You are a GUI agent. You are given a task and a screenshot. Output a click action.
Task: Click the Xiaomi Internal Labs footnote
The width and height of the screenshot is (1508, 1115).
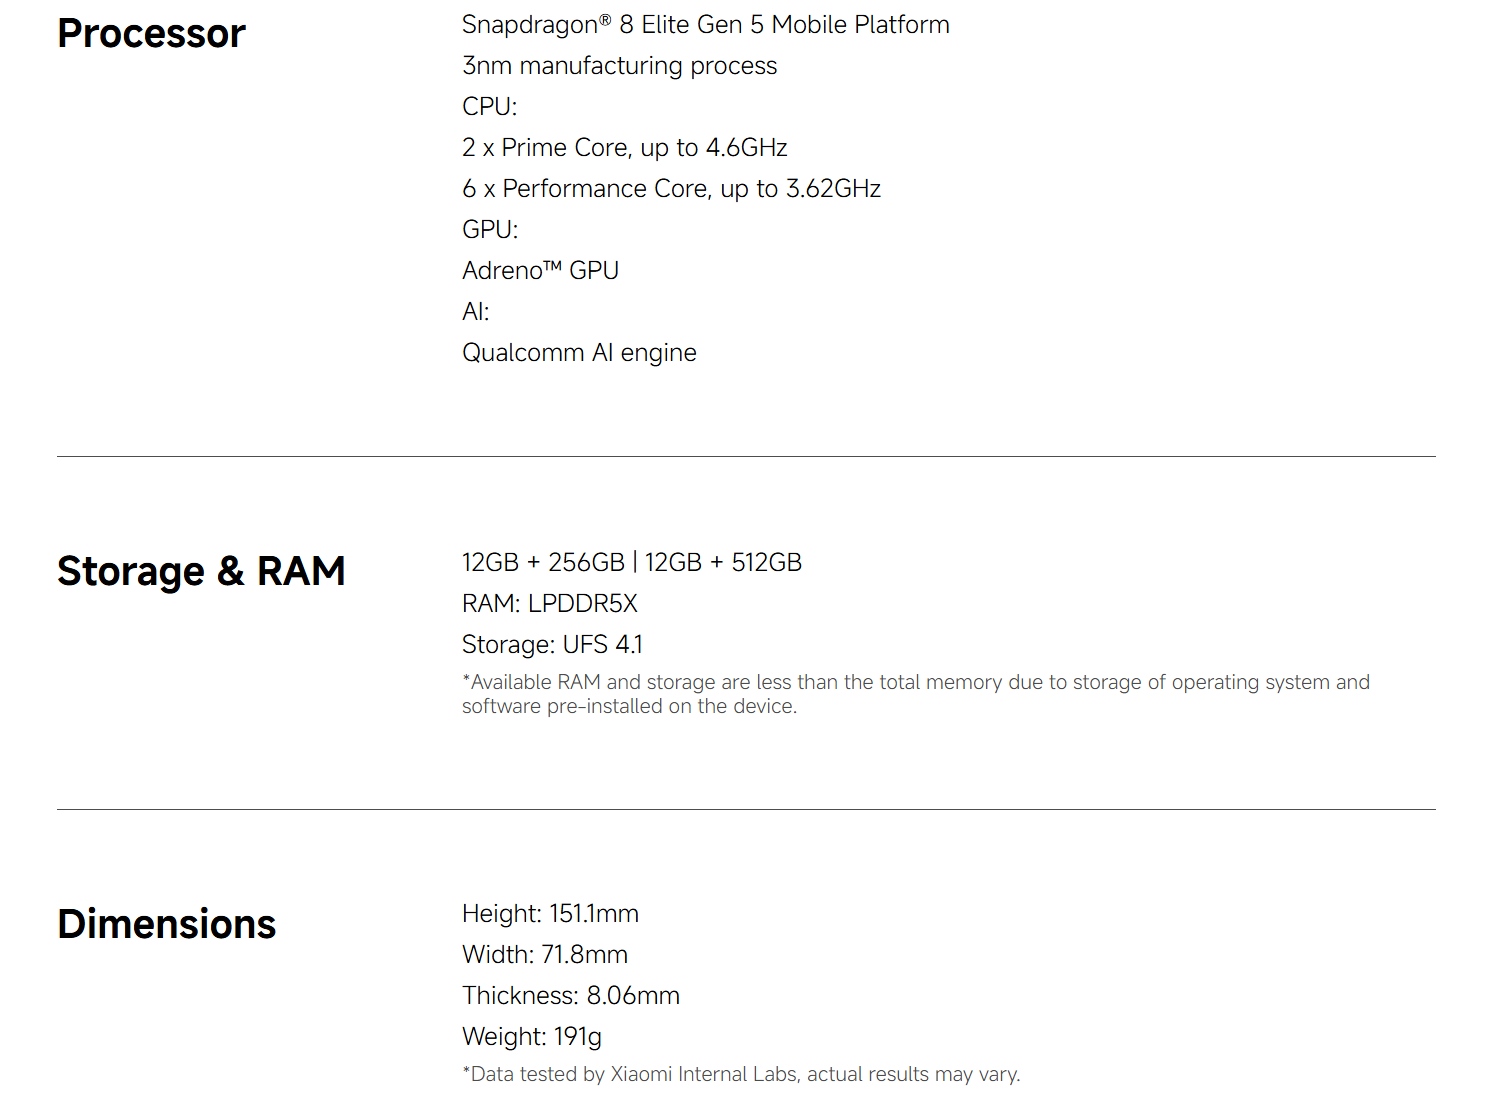coord(740,1075)
